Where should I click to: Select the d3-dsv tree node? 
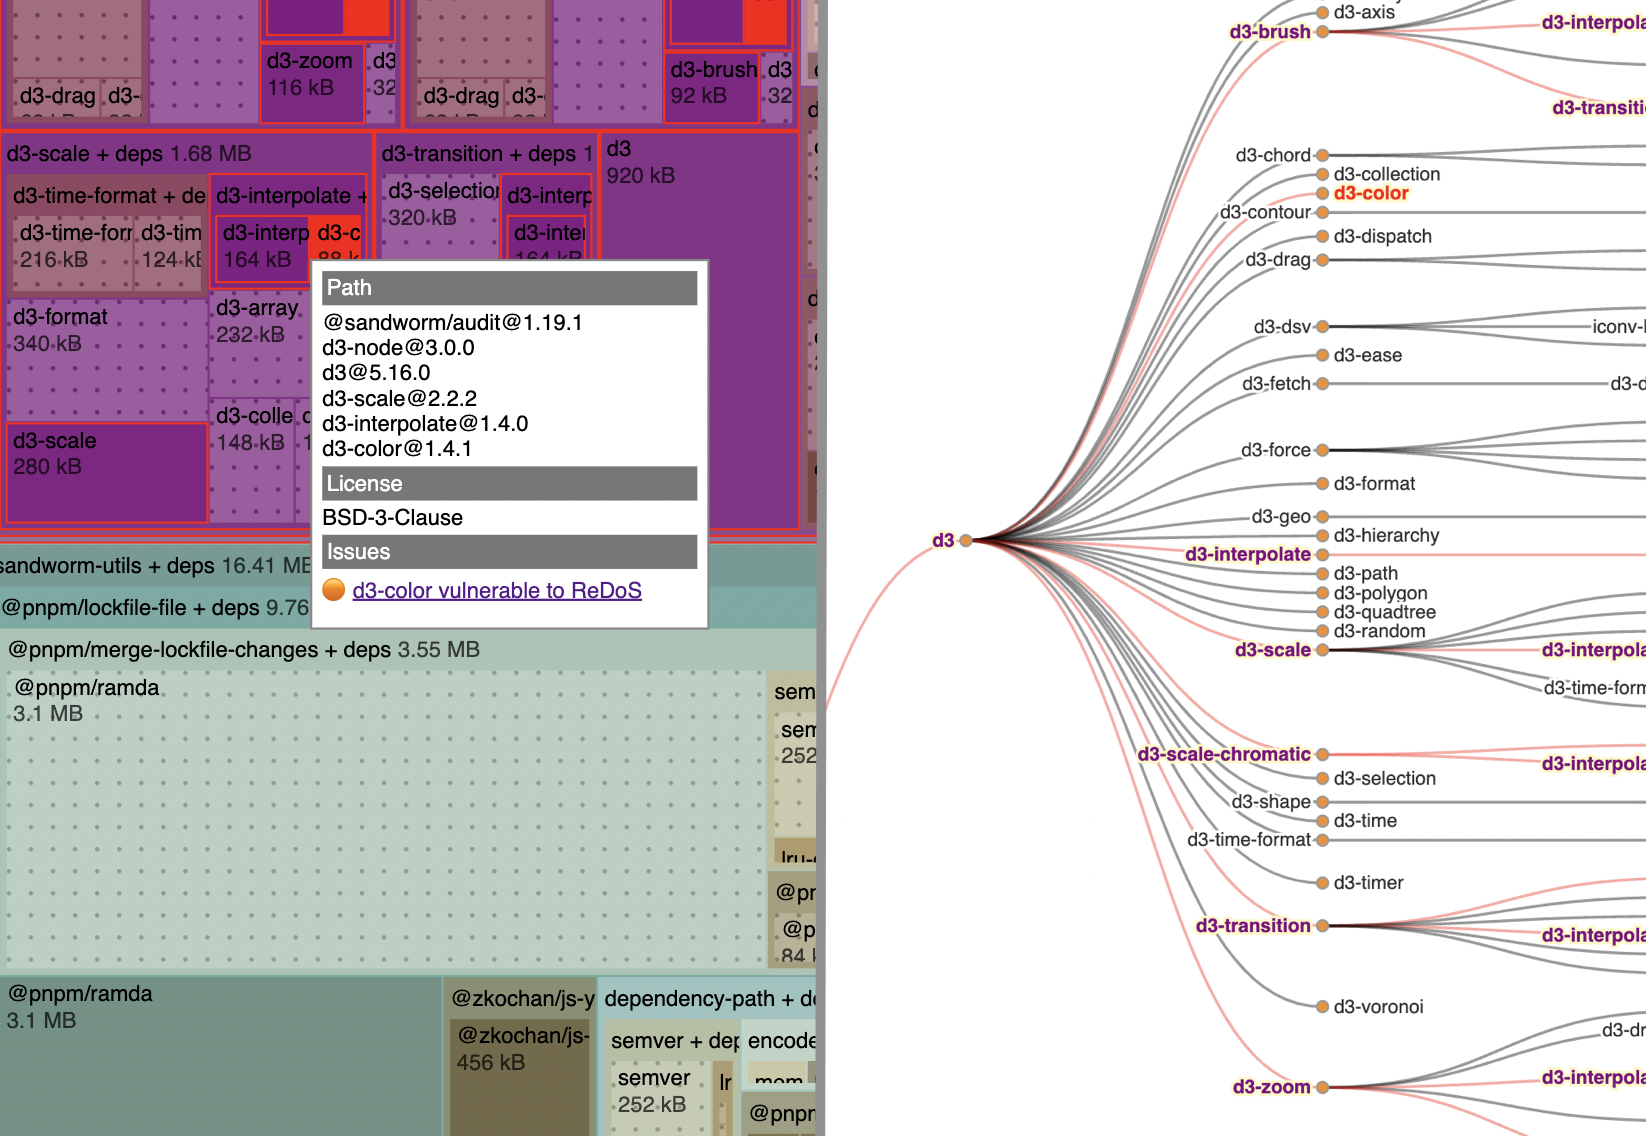(x=1322, y=326)
